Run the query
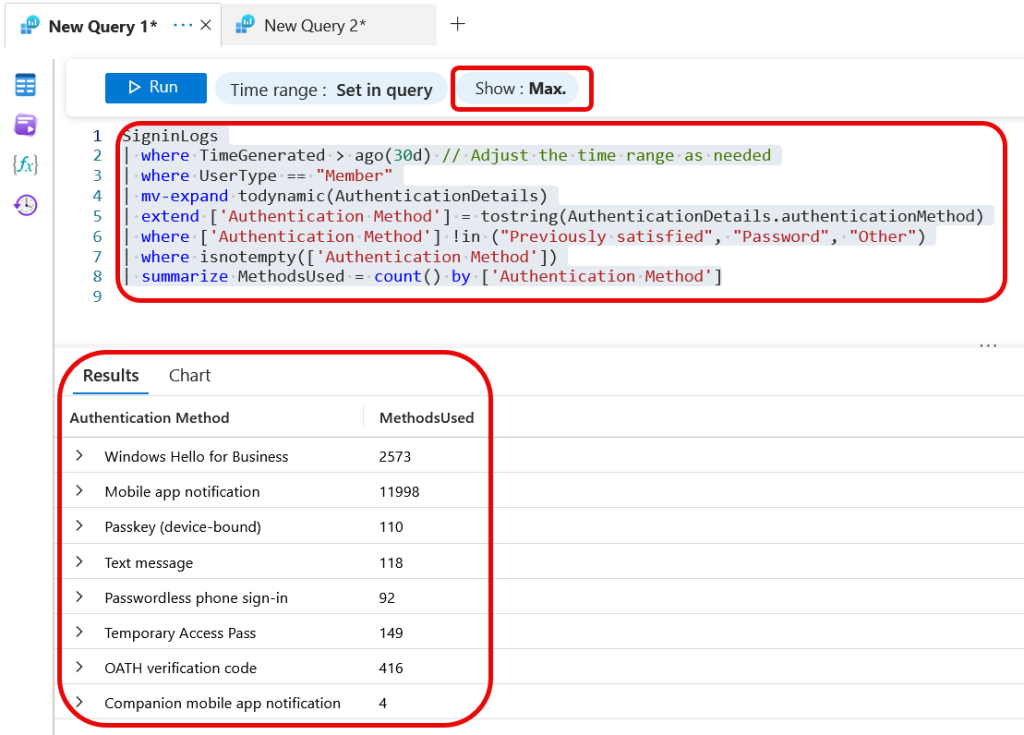Viewport: 1024px width, 735px height. (x=155, y=88)
